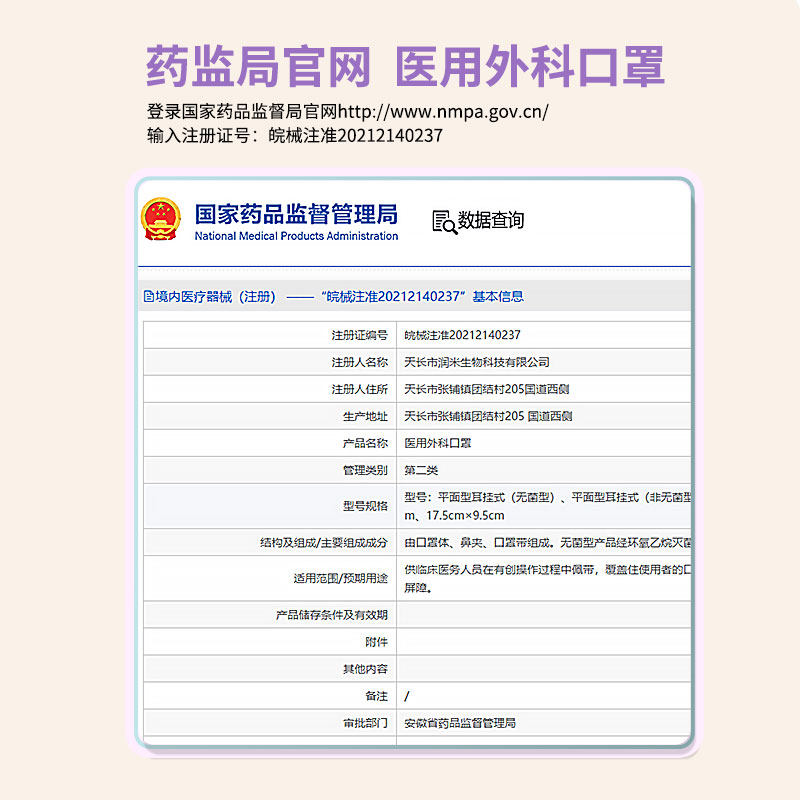Click the 备注 label
Viewport: 800px width, 800px height.
click(x=376, y=696)
